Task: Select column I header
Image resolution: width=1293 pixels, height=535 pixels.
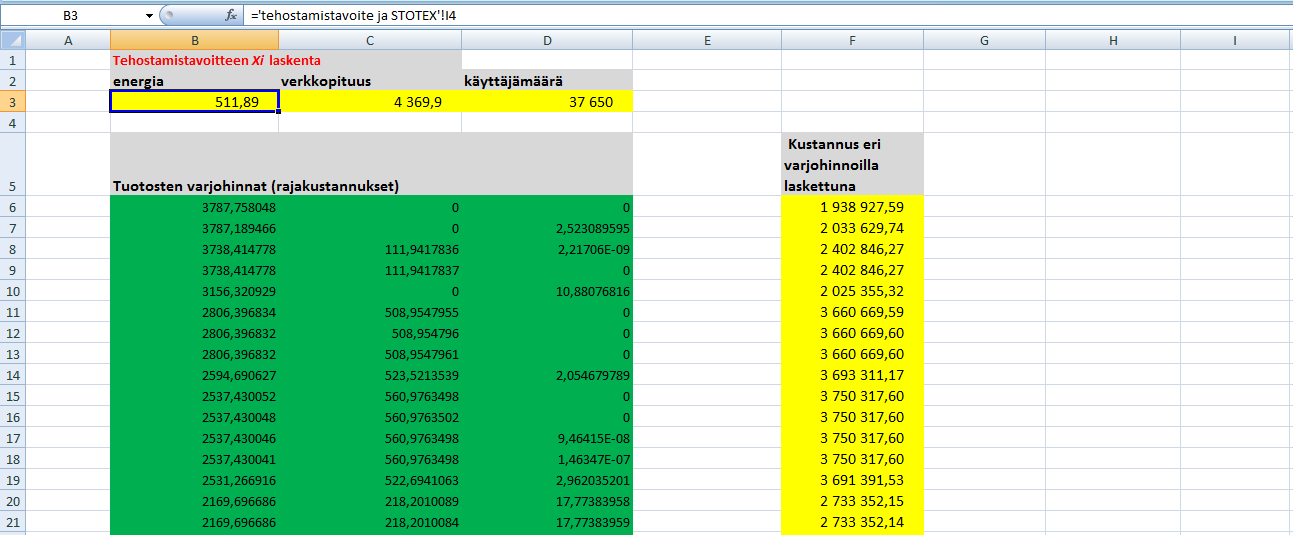Action: (1235, 40)
